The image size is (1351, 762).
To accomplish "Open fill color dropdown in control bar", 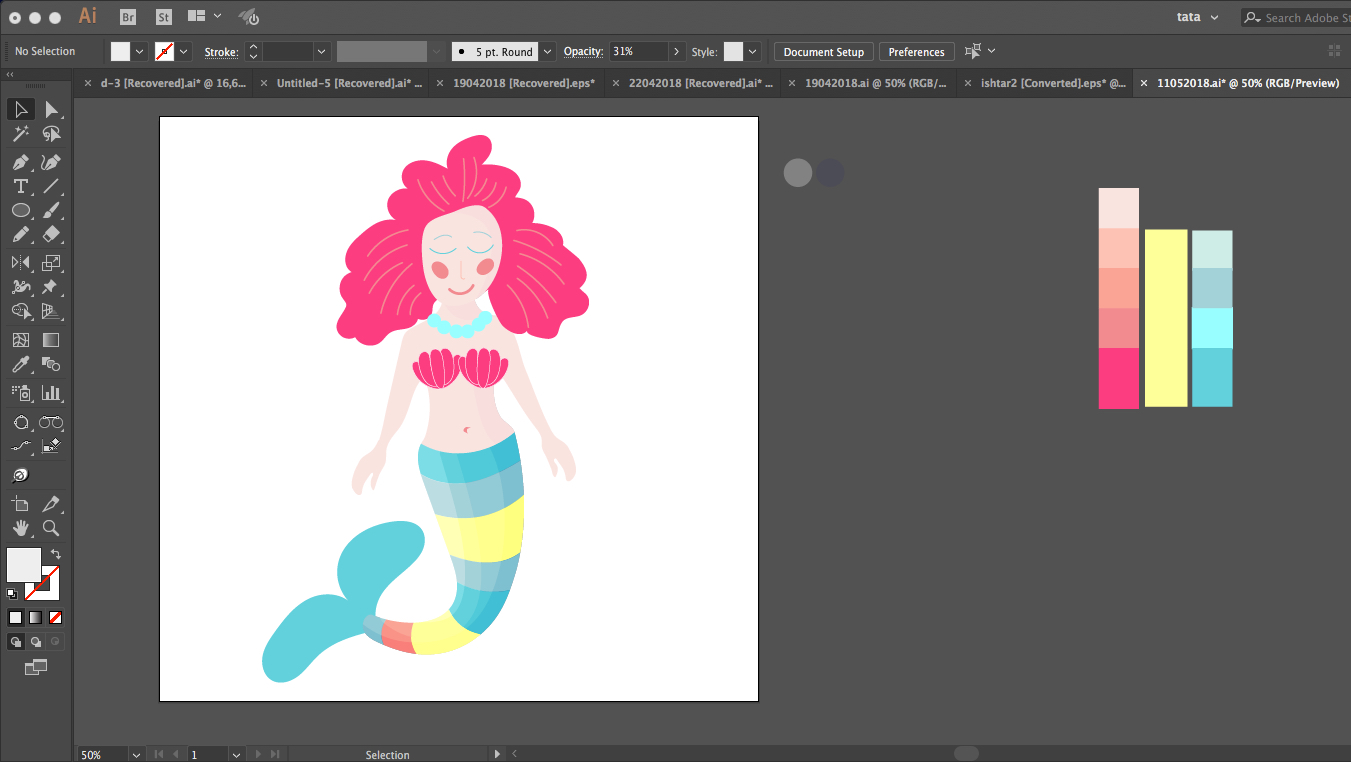I will [139, 51].
